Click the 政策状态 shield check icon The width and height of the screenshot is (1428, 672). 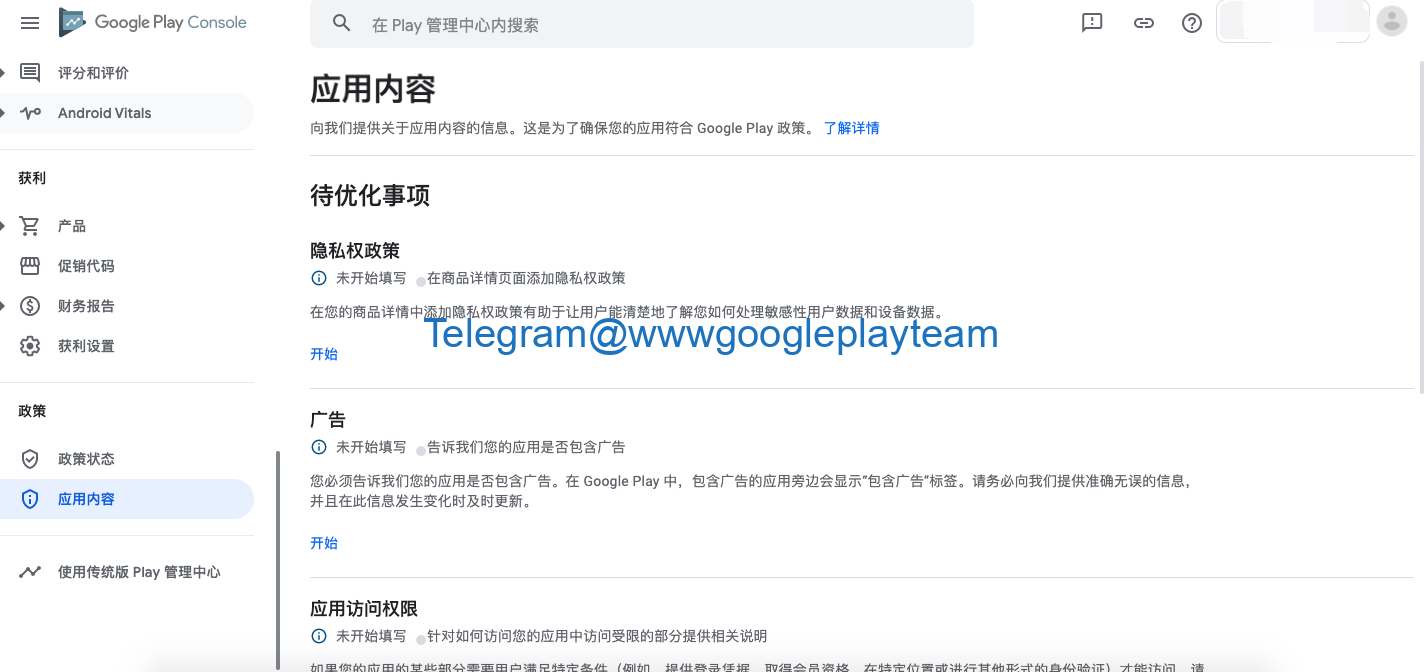click(30, 459)
